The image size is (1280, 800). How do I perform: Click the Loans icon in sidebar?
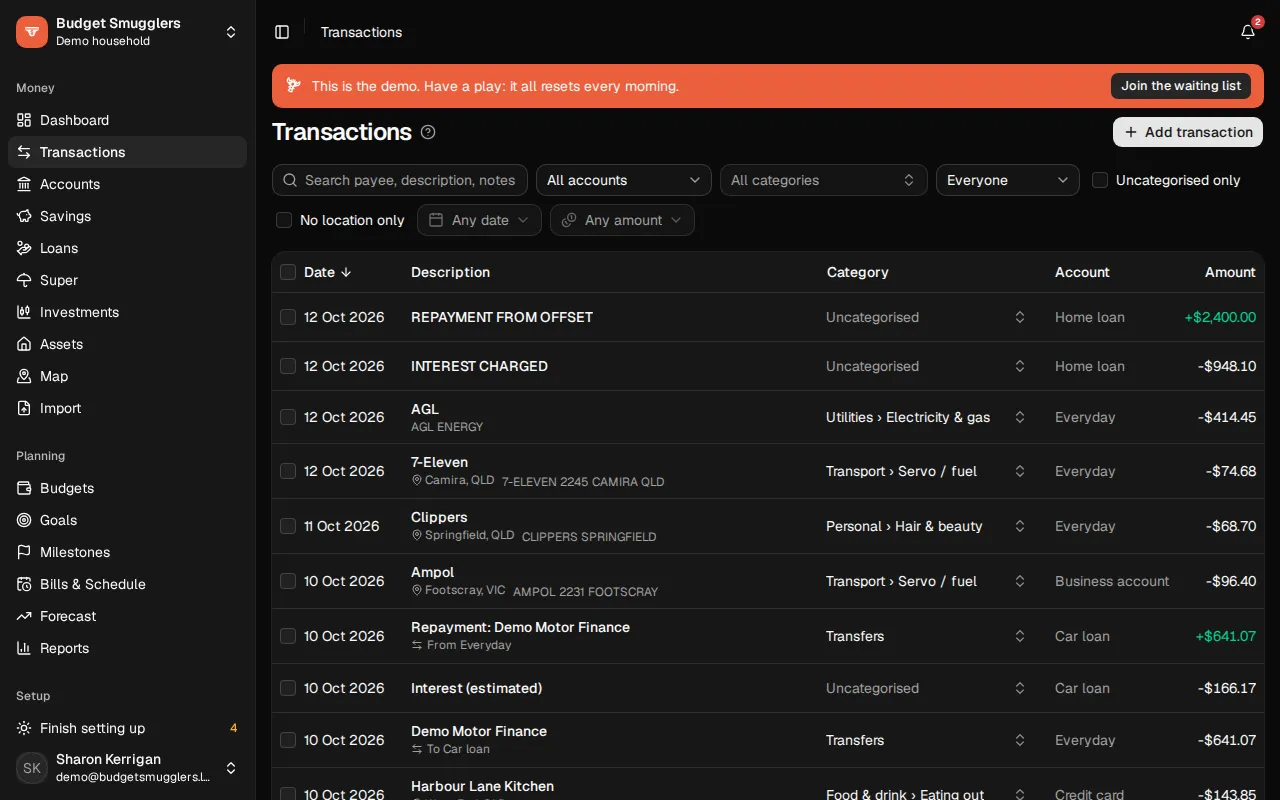tap(24, 248)
